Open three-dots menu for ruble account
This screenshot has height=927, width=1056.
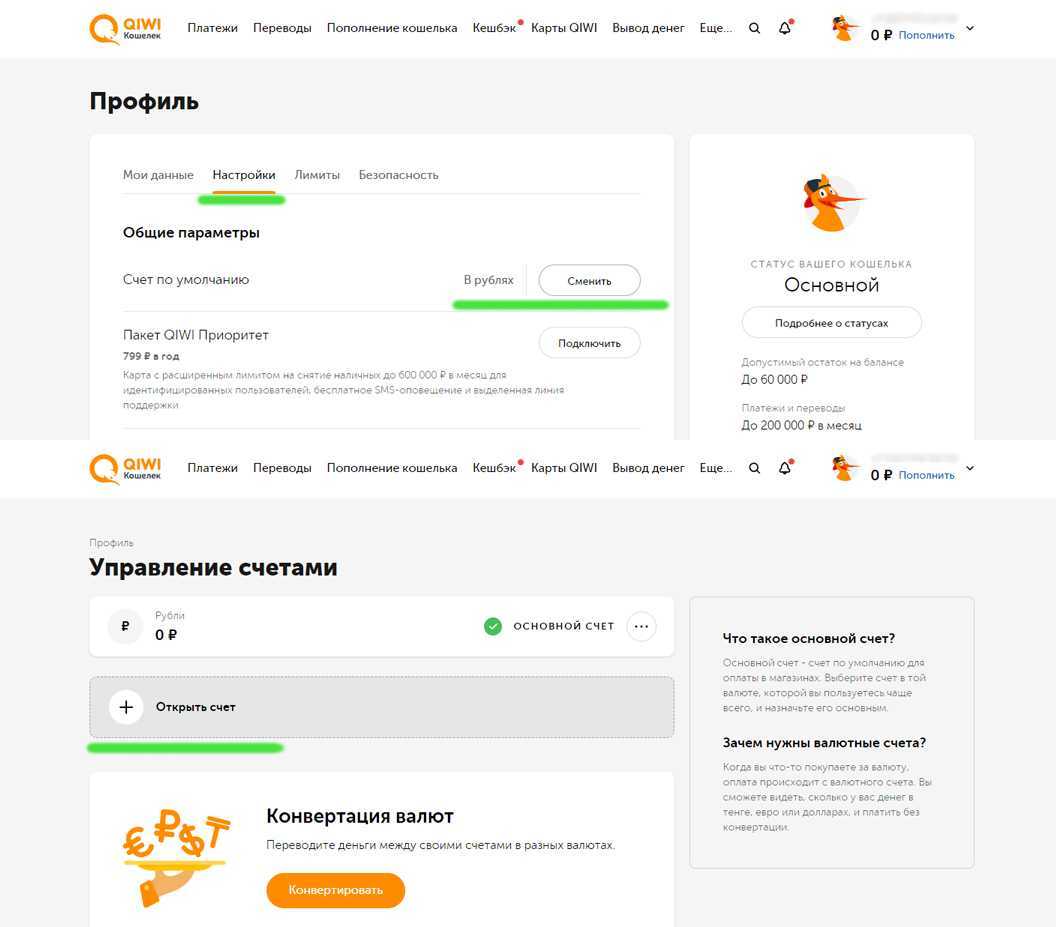tap(641, 626)
